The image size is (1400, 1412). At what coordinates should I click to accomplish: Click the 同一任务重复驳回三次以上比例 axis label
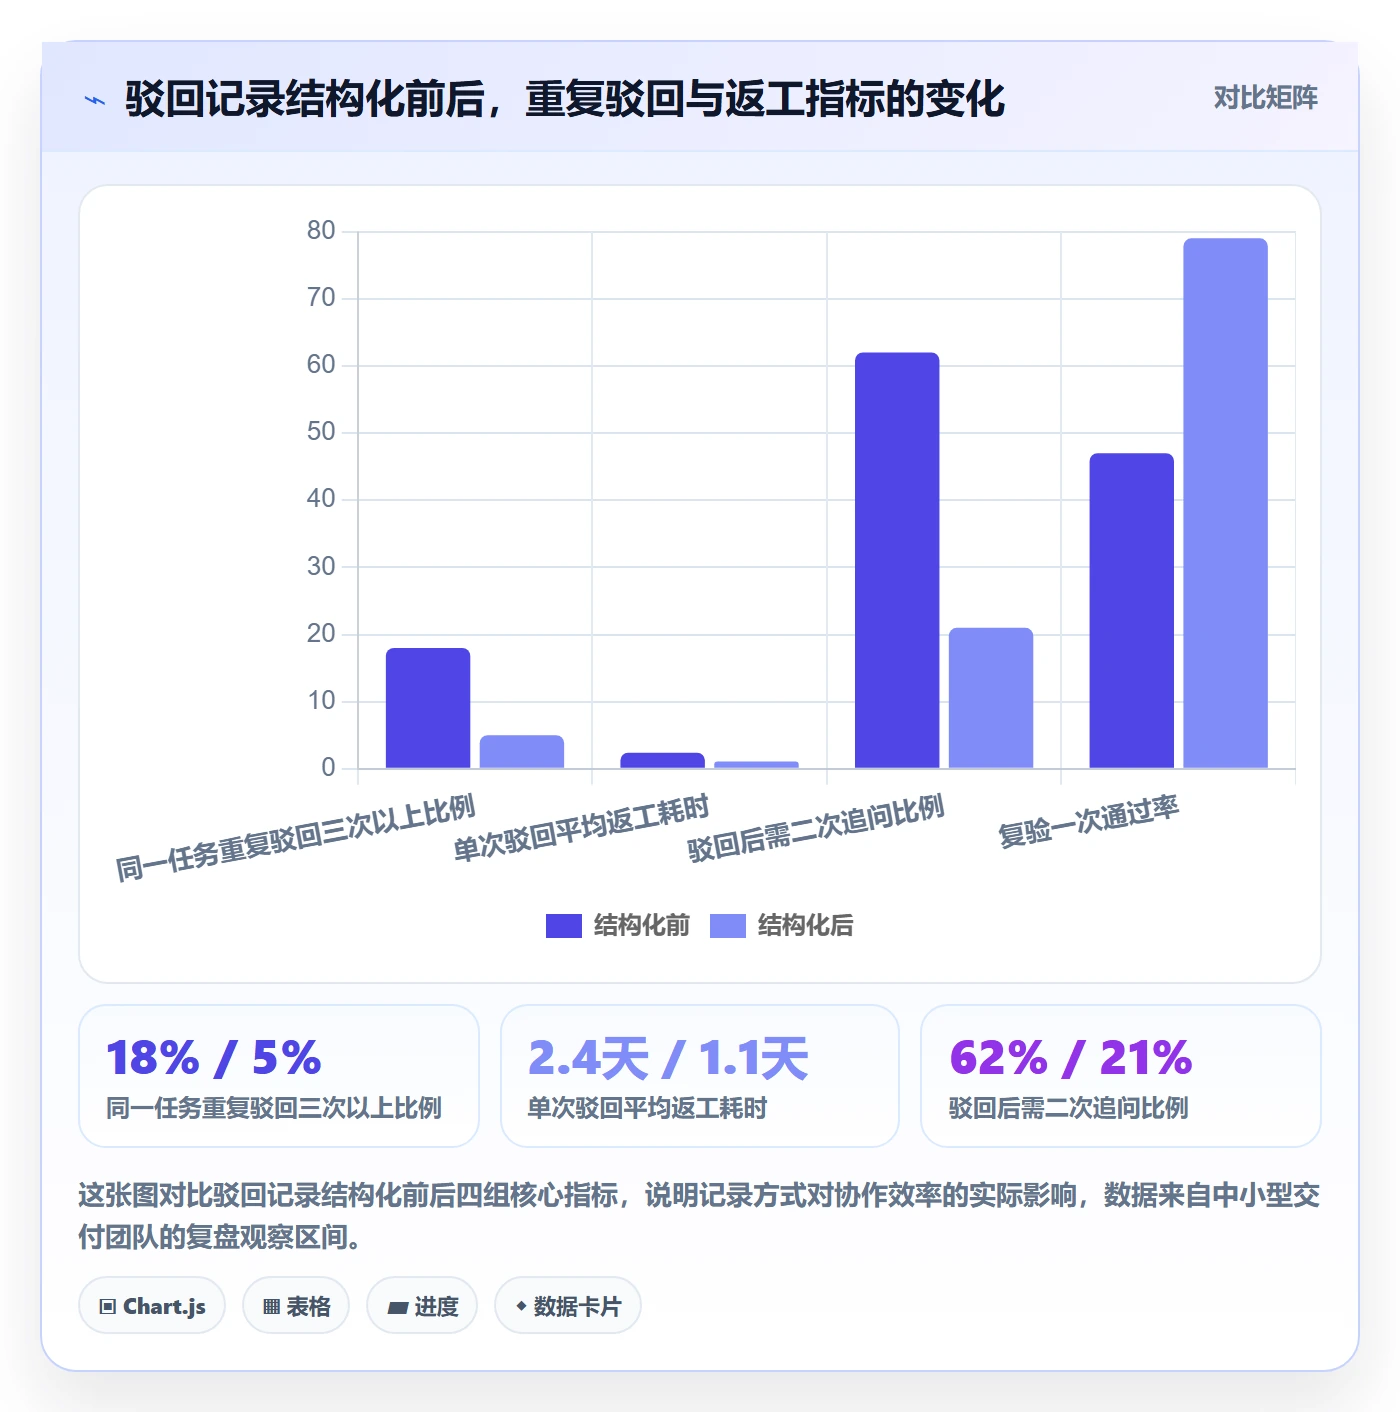coord(295,839)
